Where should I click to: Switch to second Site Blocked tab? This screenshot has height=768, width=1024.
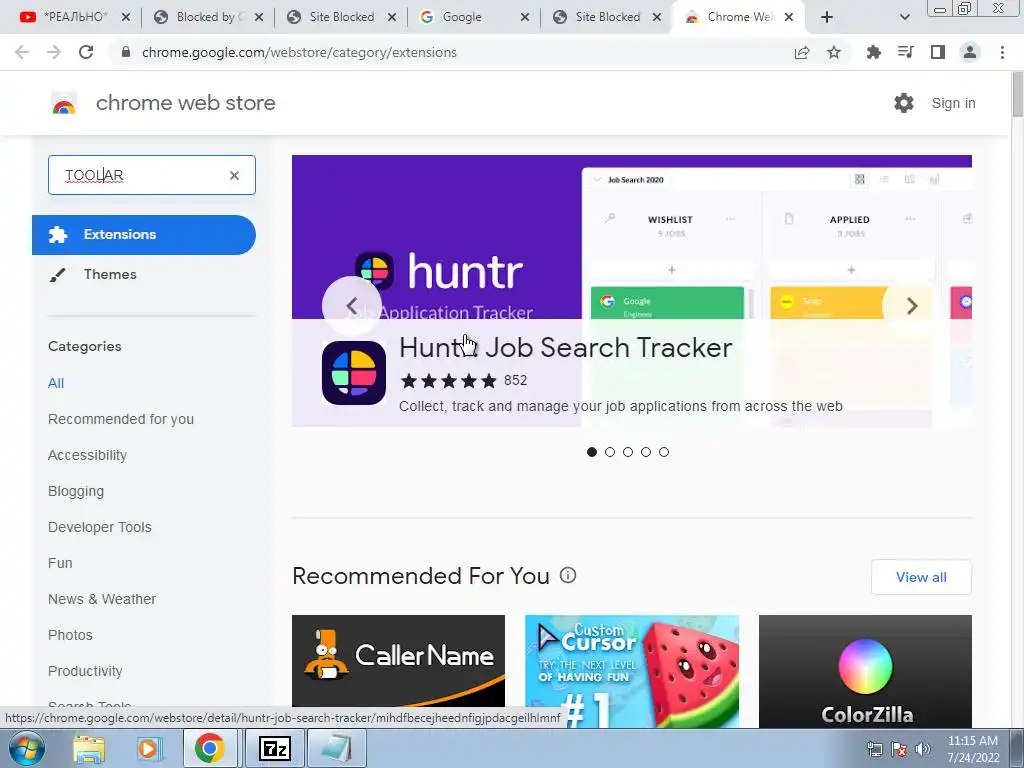pos(607,17)
